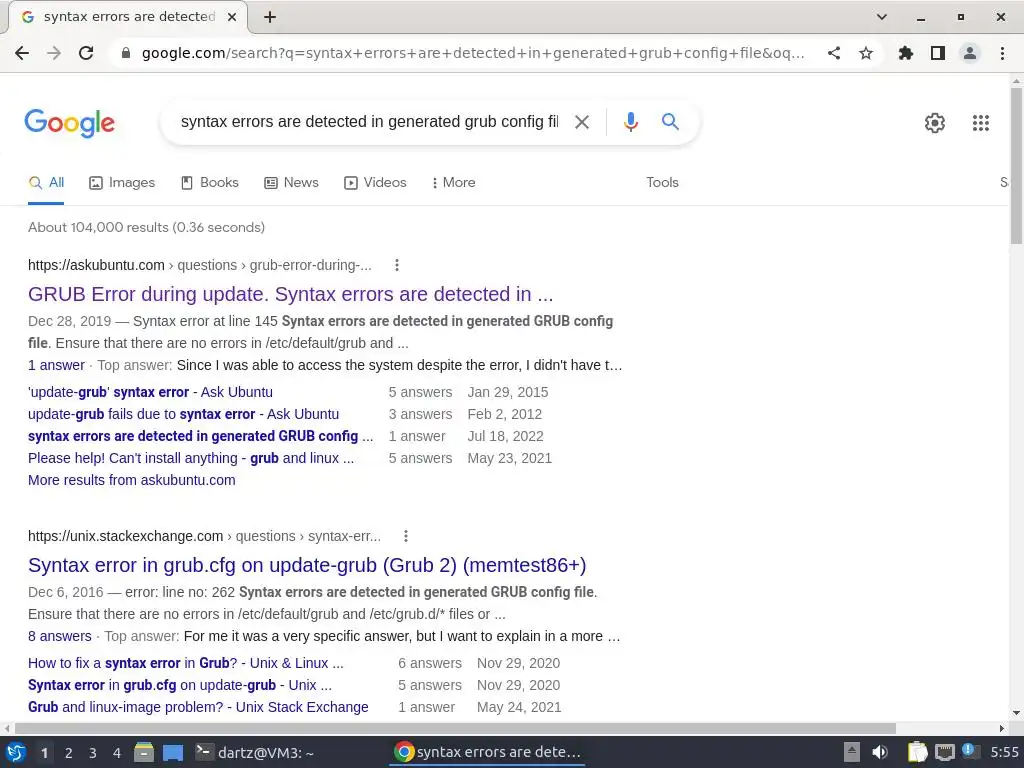
Task: Reload the current page
Action: pos(86,53)
